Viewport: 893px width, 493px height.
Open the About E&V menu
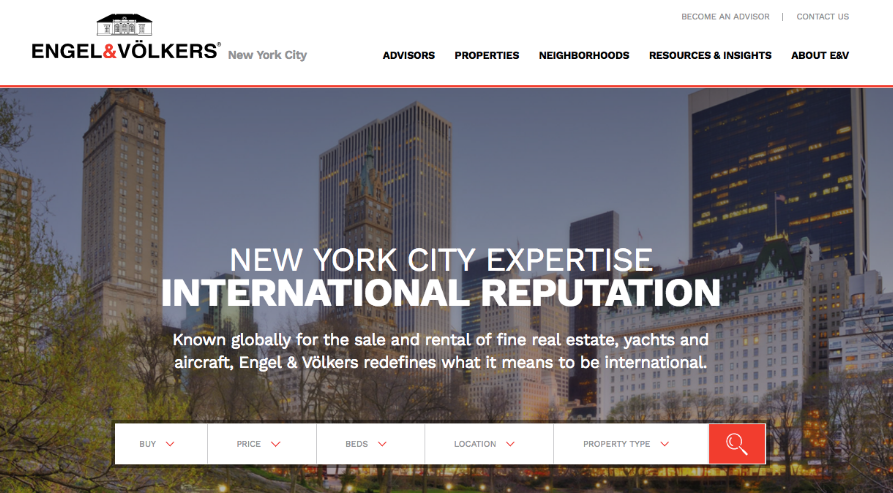820,55
